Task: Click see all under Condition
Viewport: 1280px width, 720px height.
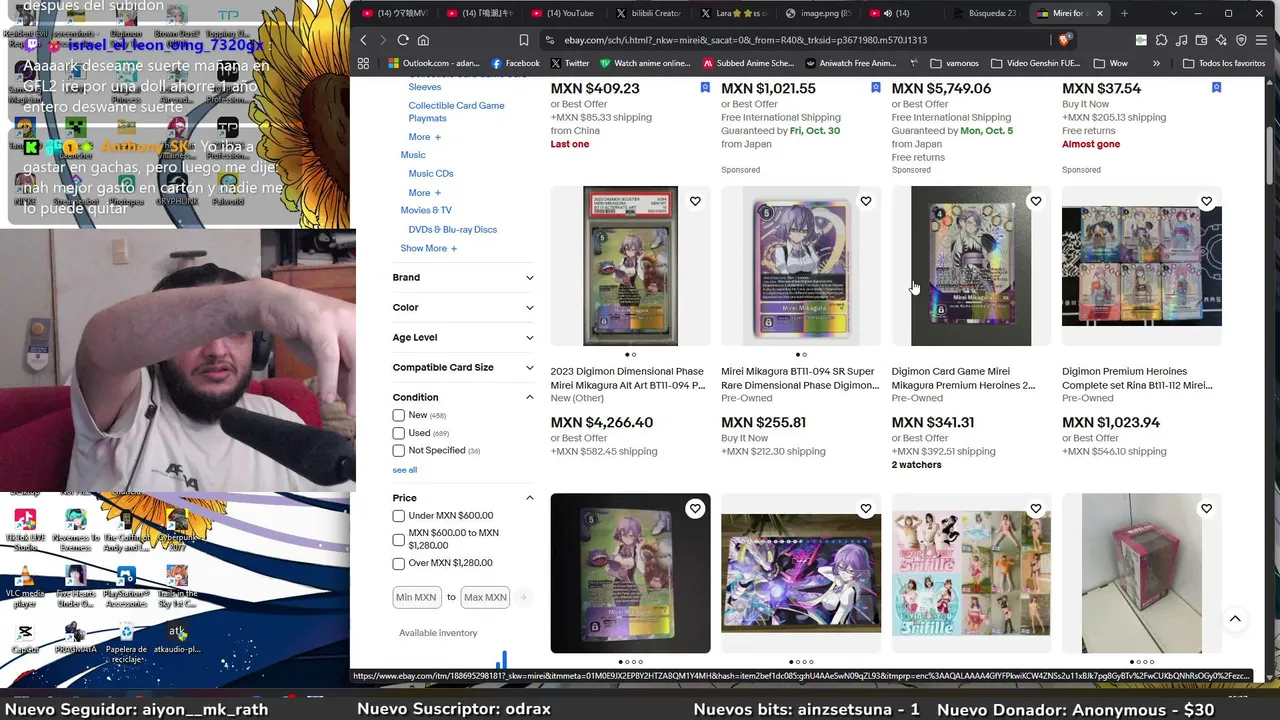Action: pyautogui.click(x=405, y=470)
